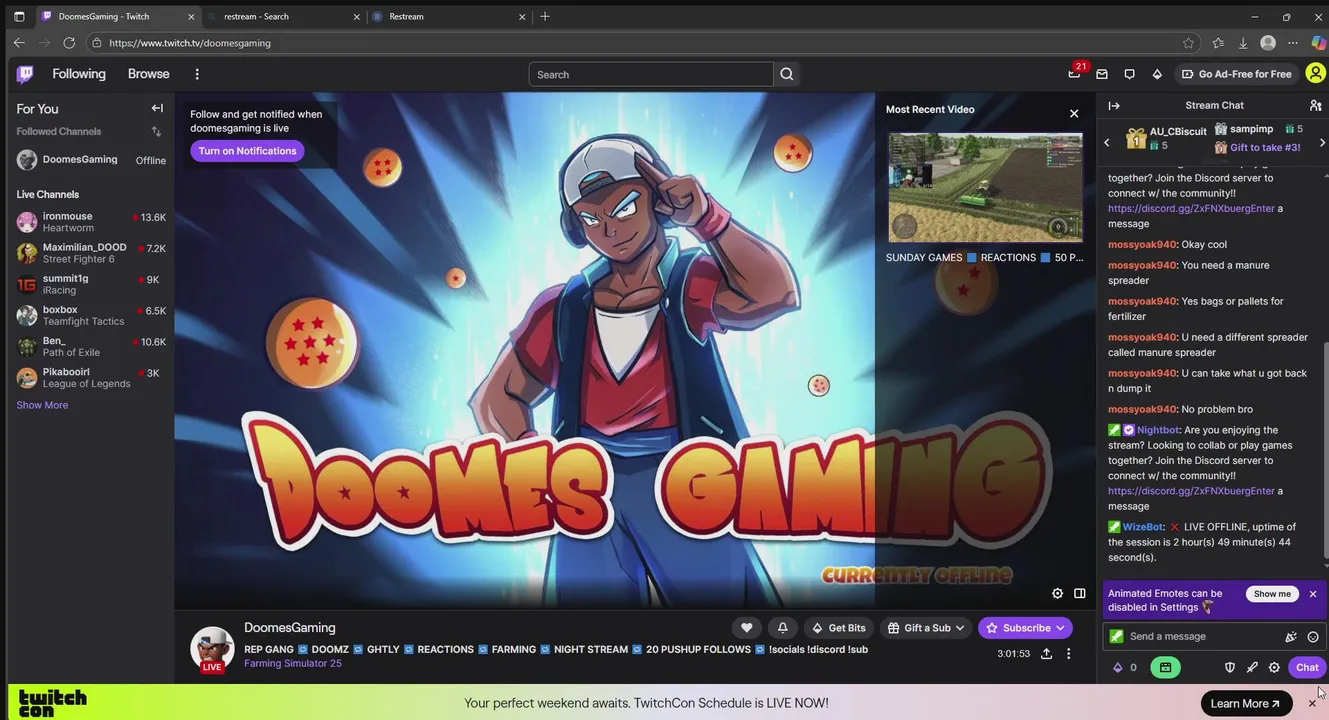Focus the Twitch search field

click(651, 74)
